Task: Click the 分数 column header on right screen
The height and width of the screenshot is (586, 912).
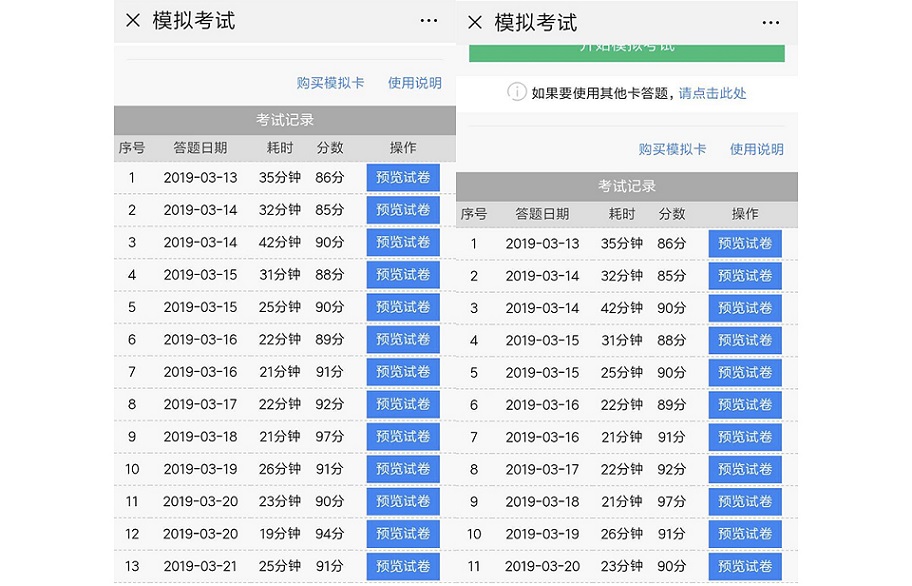Action: 672,214
